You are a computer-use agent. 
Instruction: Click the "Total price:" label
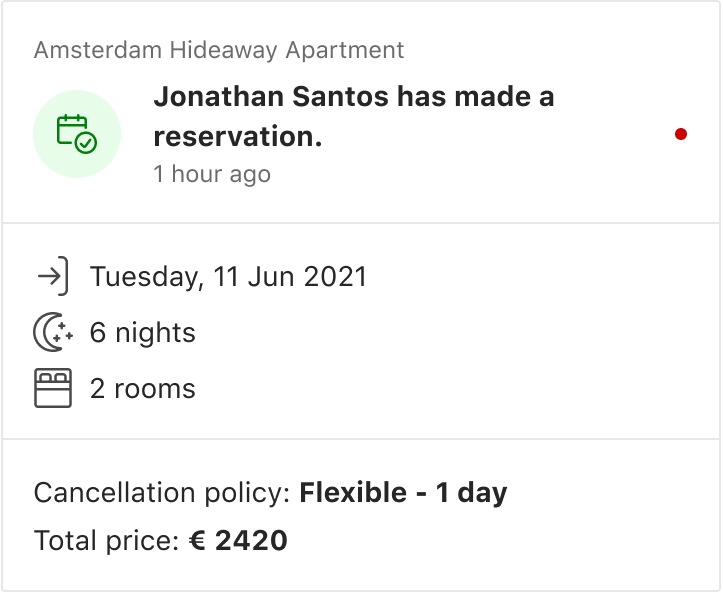pos(107,541)
